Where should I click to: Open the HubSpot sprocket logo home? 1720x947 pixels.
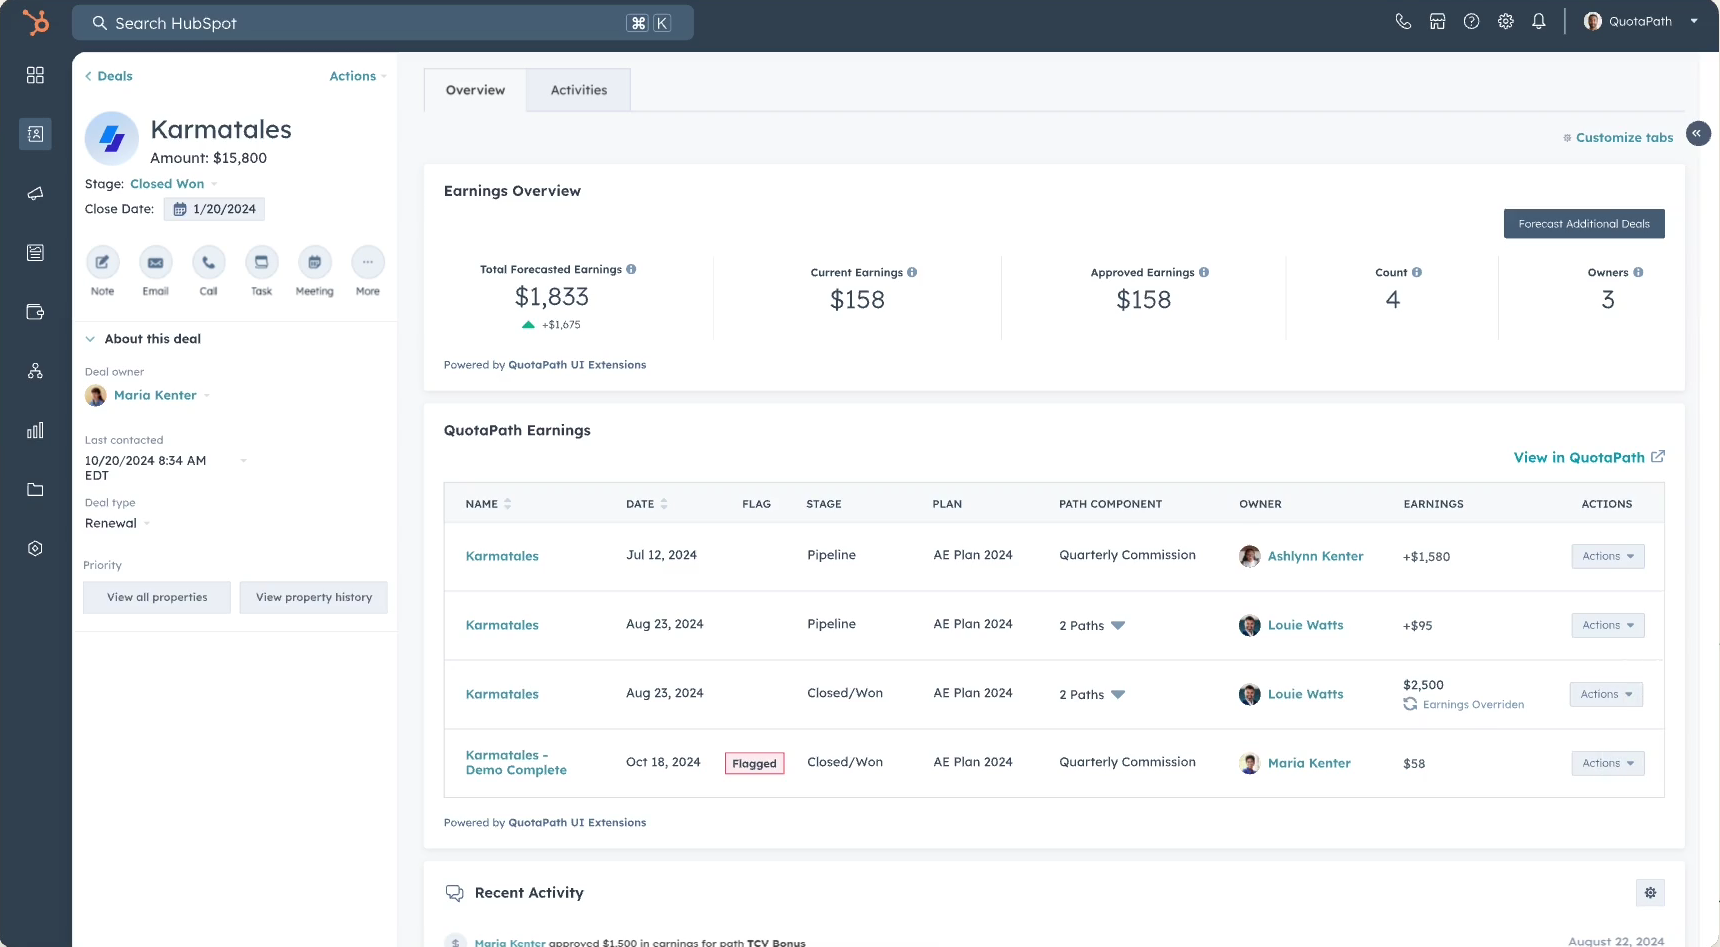pos(36,22)
